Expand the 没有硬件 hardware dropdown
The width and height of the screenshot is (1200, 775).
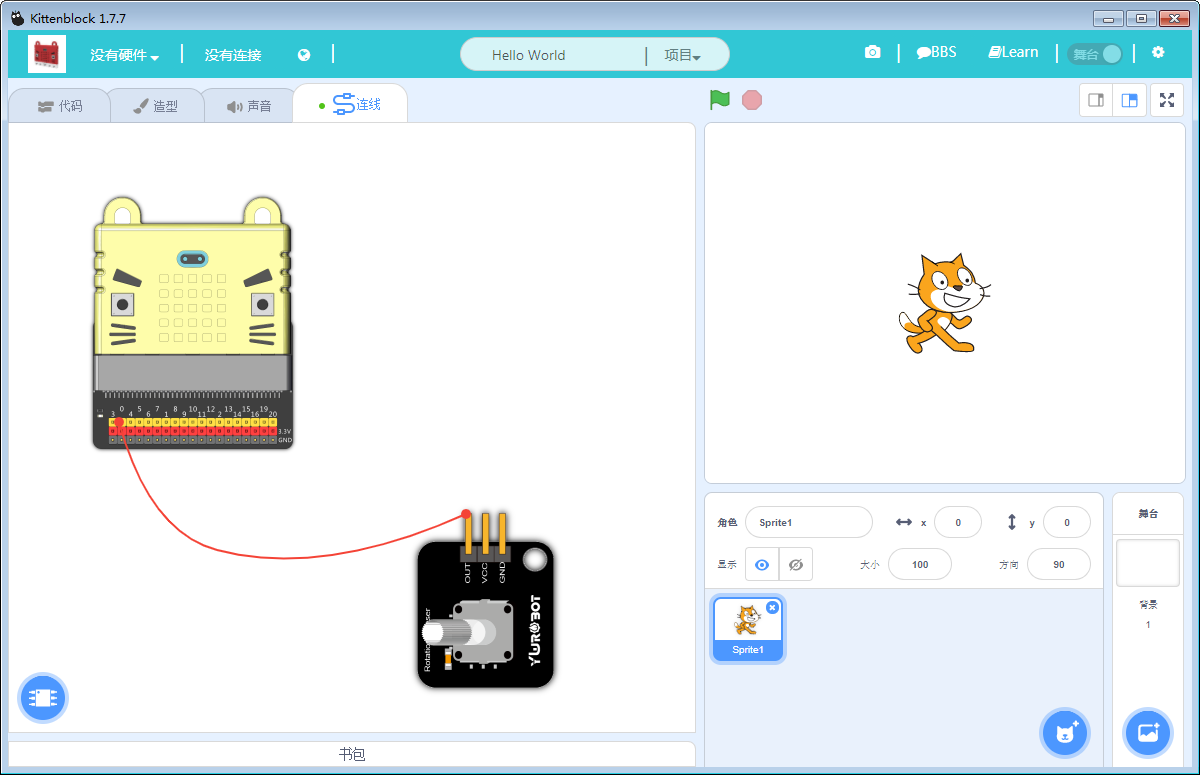pos(125,56)
